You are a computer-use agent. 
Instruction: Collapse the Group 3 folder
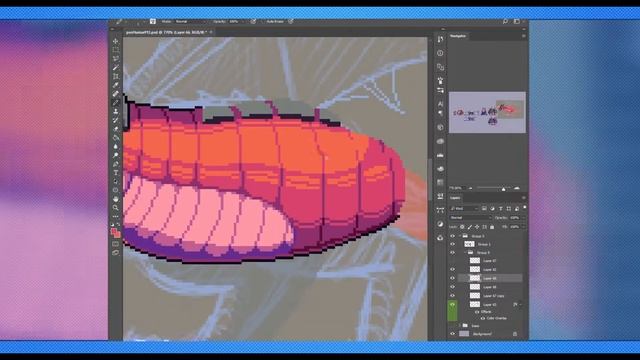460,236
